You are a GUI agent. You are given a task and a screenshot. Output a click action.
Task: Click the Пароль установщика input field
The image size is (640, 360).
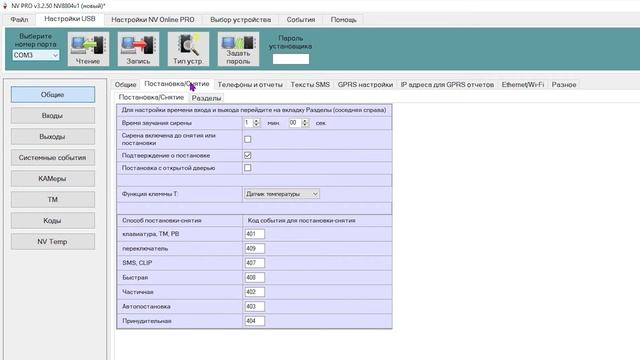click(x=291, y=59)
